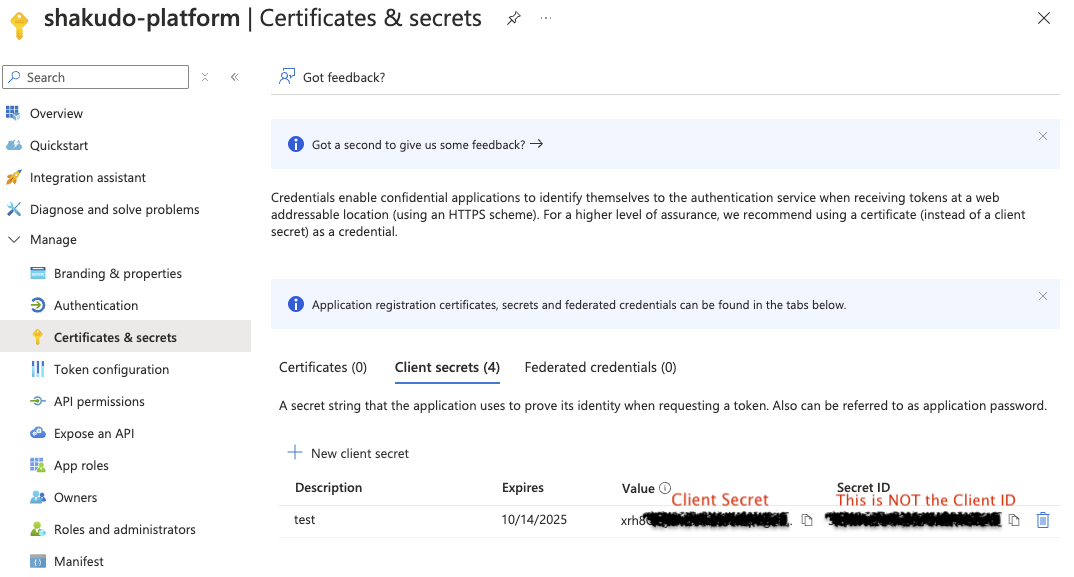Clear the sidebar search box

click(x=205, y=77)
